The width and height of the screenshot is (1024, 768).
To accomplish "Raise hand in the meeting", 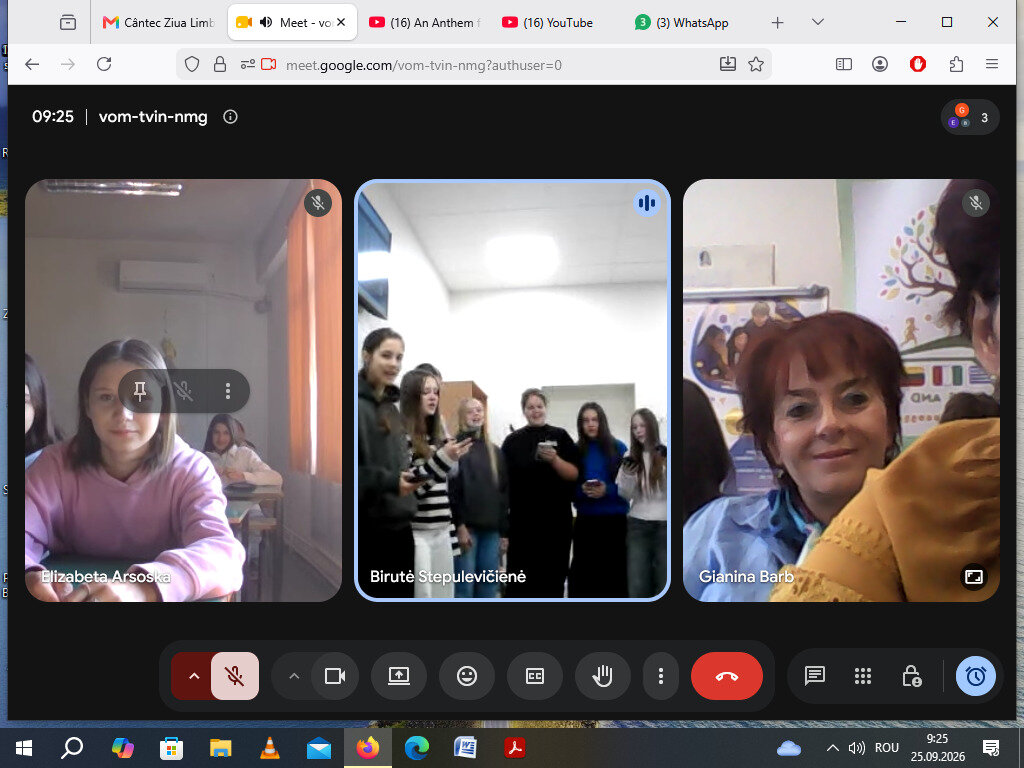I will click(602, 676).
